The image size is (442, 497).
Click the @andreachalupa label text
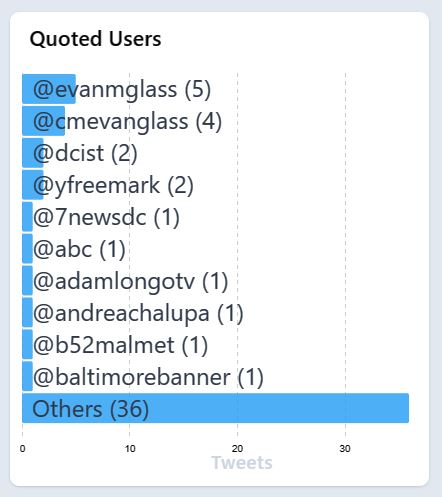tap(121, 314)
